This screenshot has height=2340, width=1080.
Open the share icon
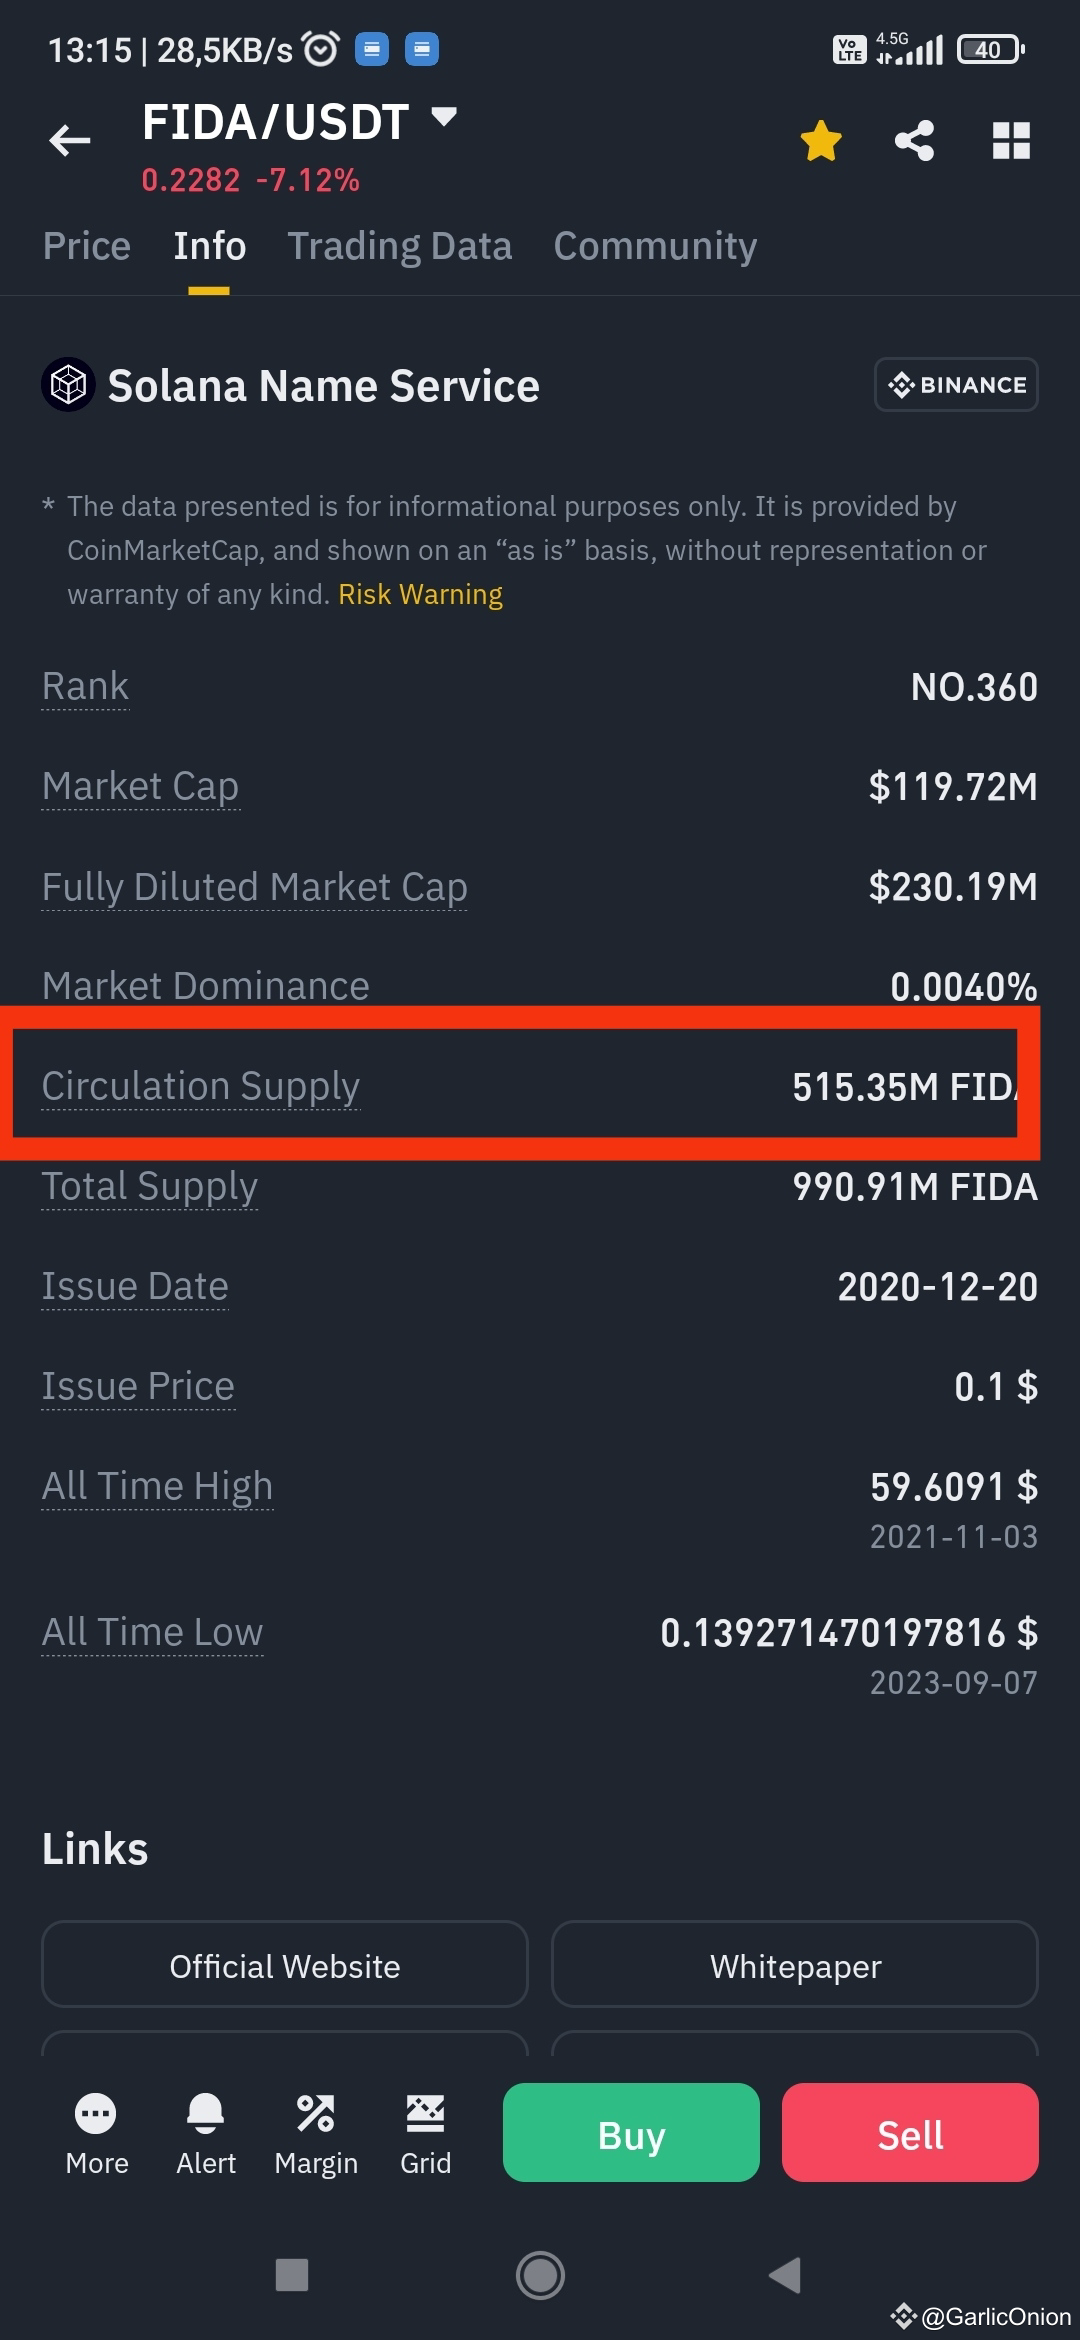click(x=914, y=141)
